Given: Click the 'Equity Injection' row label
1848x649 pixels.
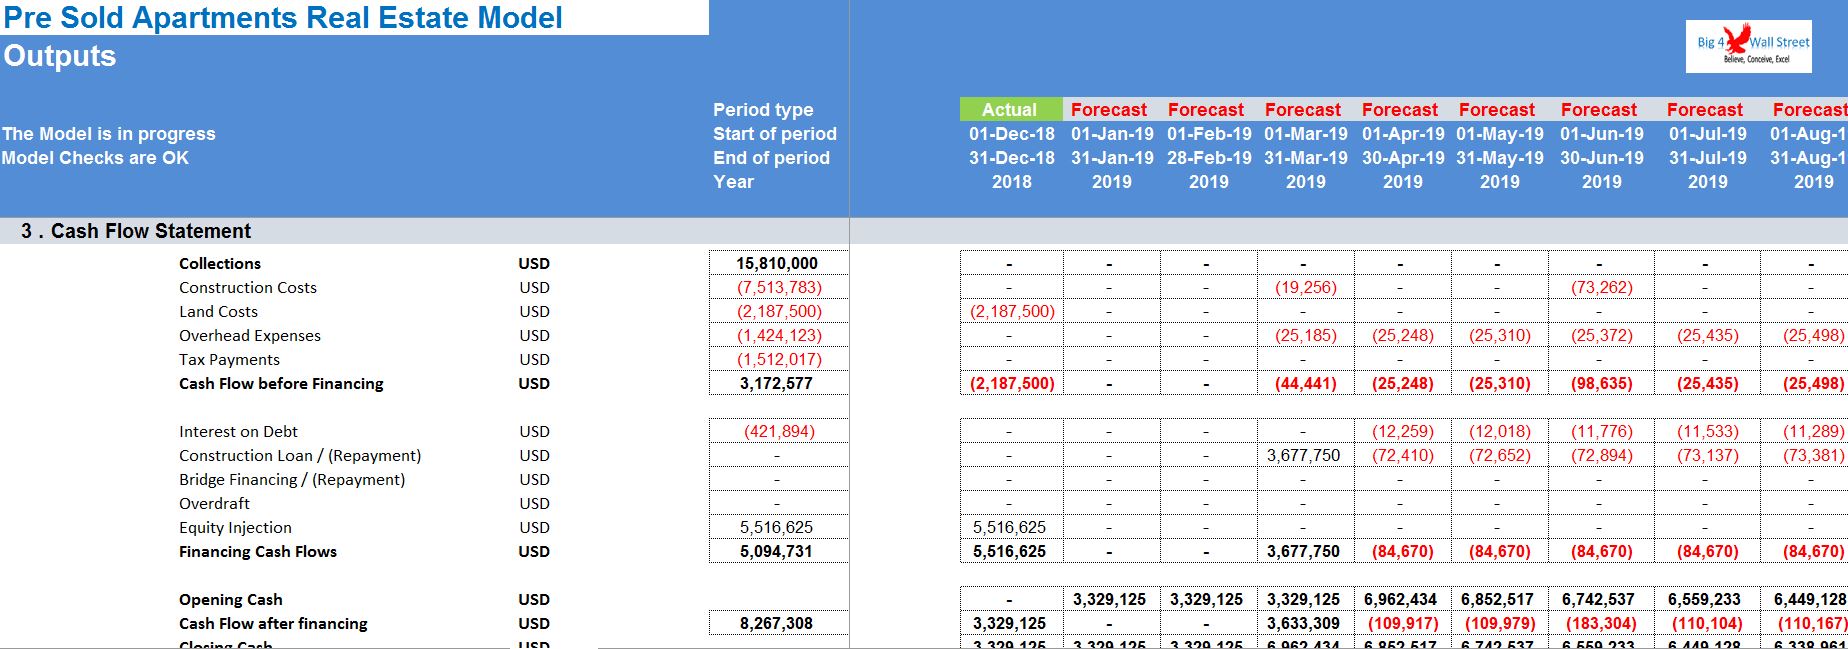Looking at the screenshot, I should click(x=235, y=527).
